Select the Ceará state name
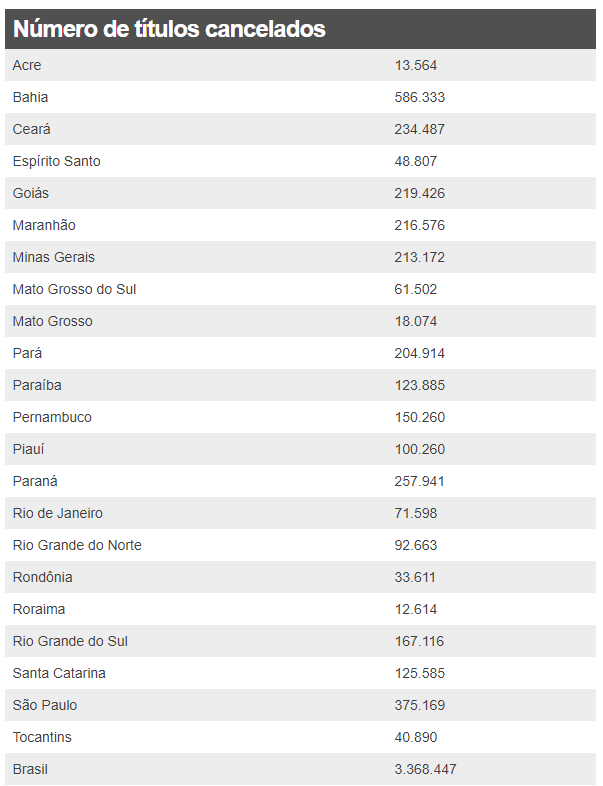603x786 pixels. click(x=32, y=129)
